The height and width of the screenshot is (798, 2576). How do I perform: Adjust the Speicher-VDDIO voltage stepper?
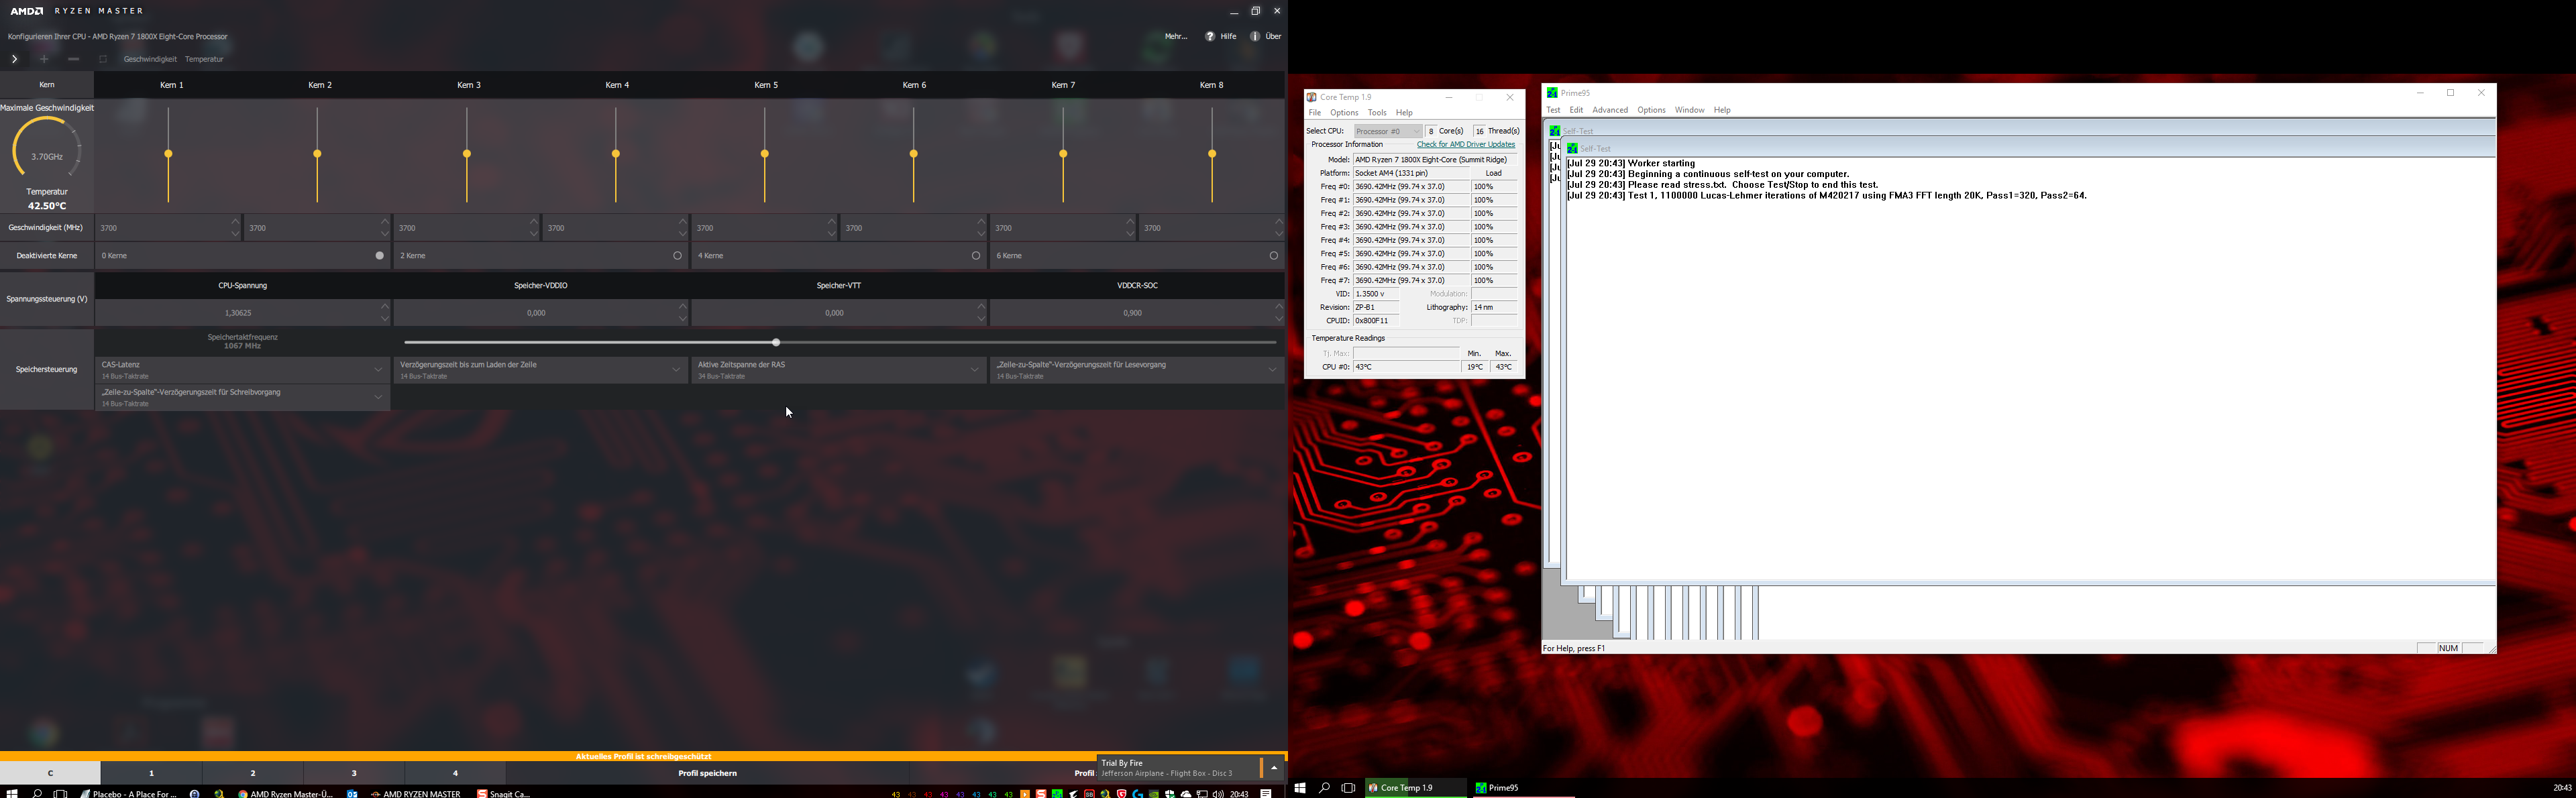click(x=683, y=313)
